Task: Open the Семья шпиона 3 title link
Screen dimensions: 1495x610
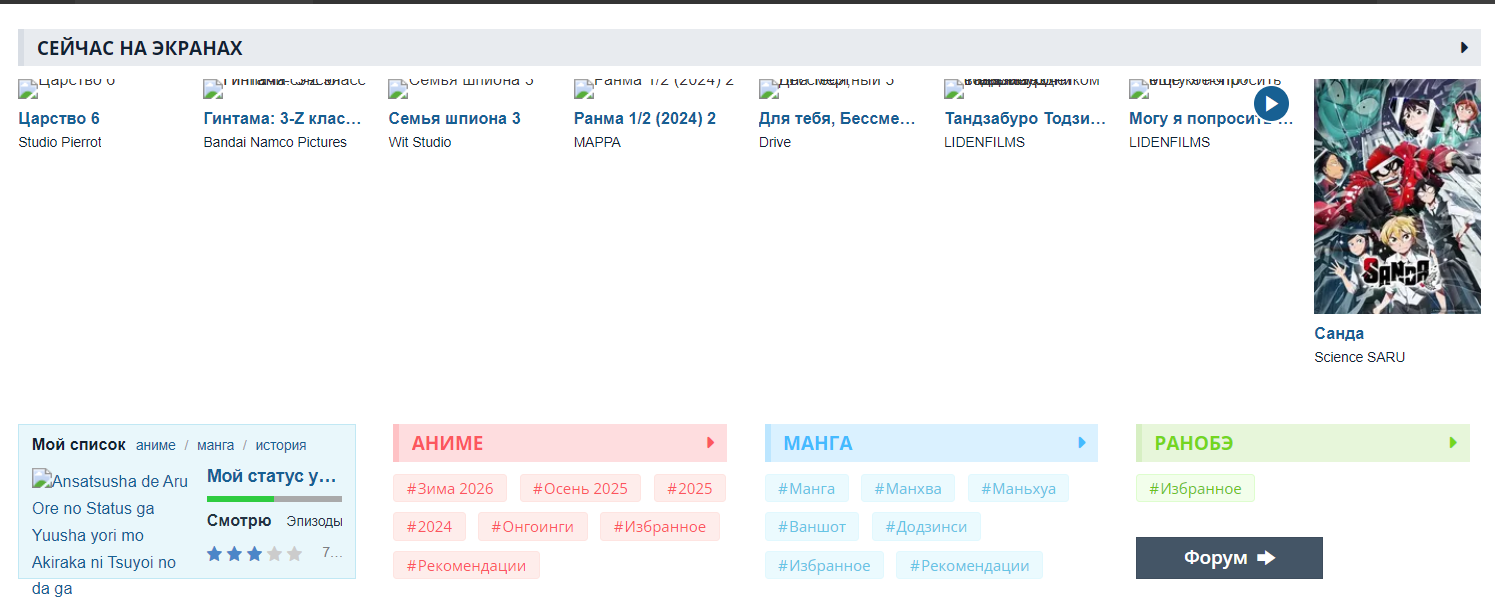Action: (x=454, y=119)
